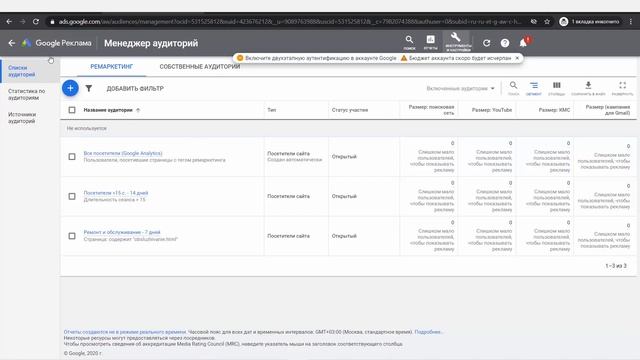Image resolution: width=640 pixels, height=360 pixels.
Task: Open Источники аудиторий in sidebar
Action: 22,118
